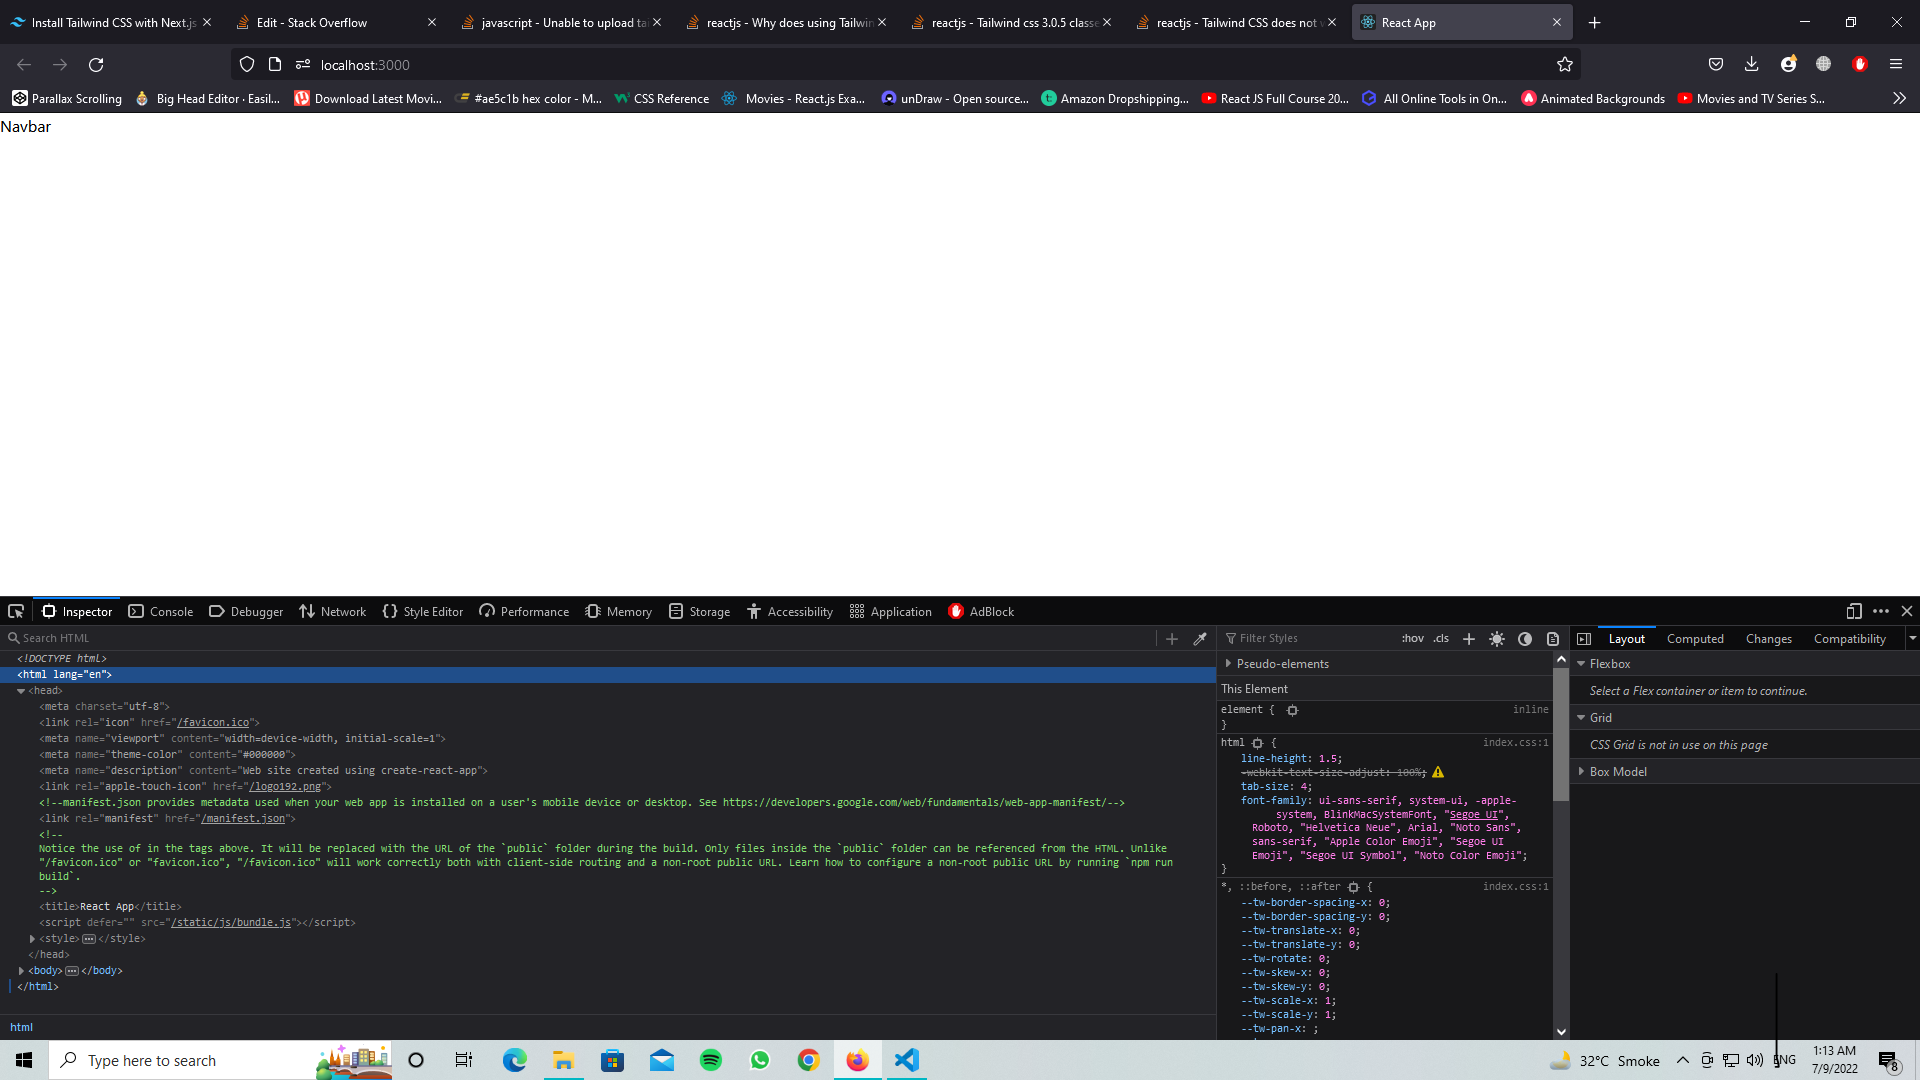
Task: Pick a color with the eyedropper icon
Action: [x=1200, y=638]
